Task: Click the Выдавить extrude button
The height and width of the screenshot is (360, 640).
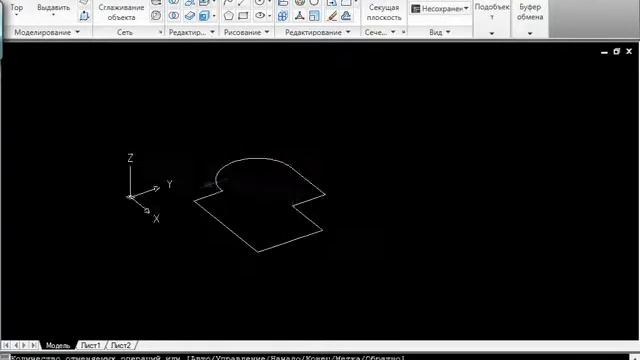Action: click(x=53, y=7)
